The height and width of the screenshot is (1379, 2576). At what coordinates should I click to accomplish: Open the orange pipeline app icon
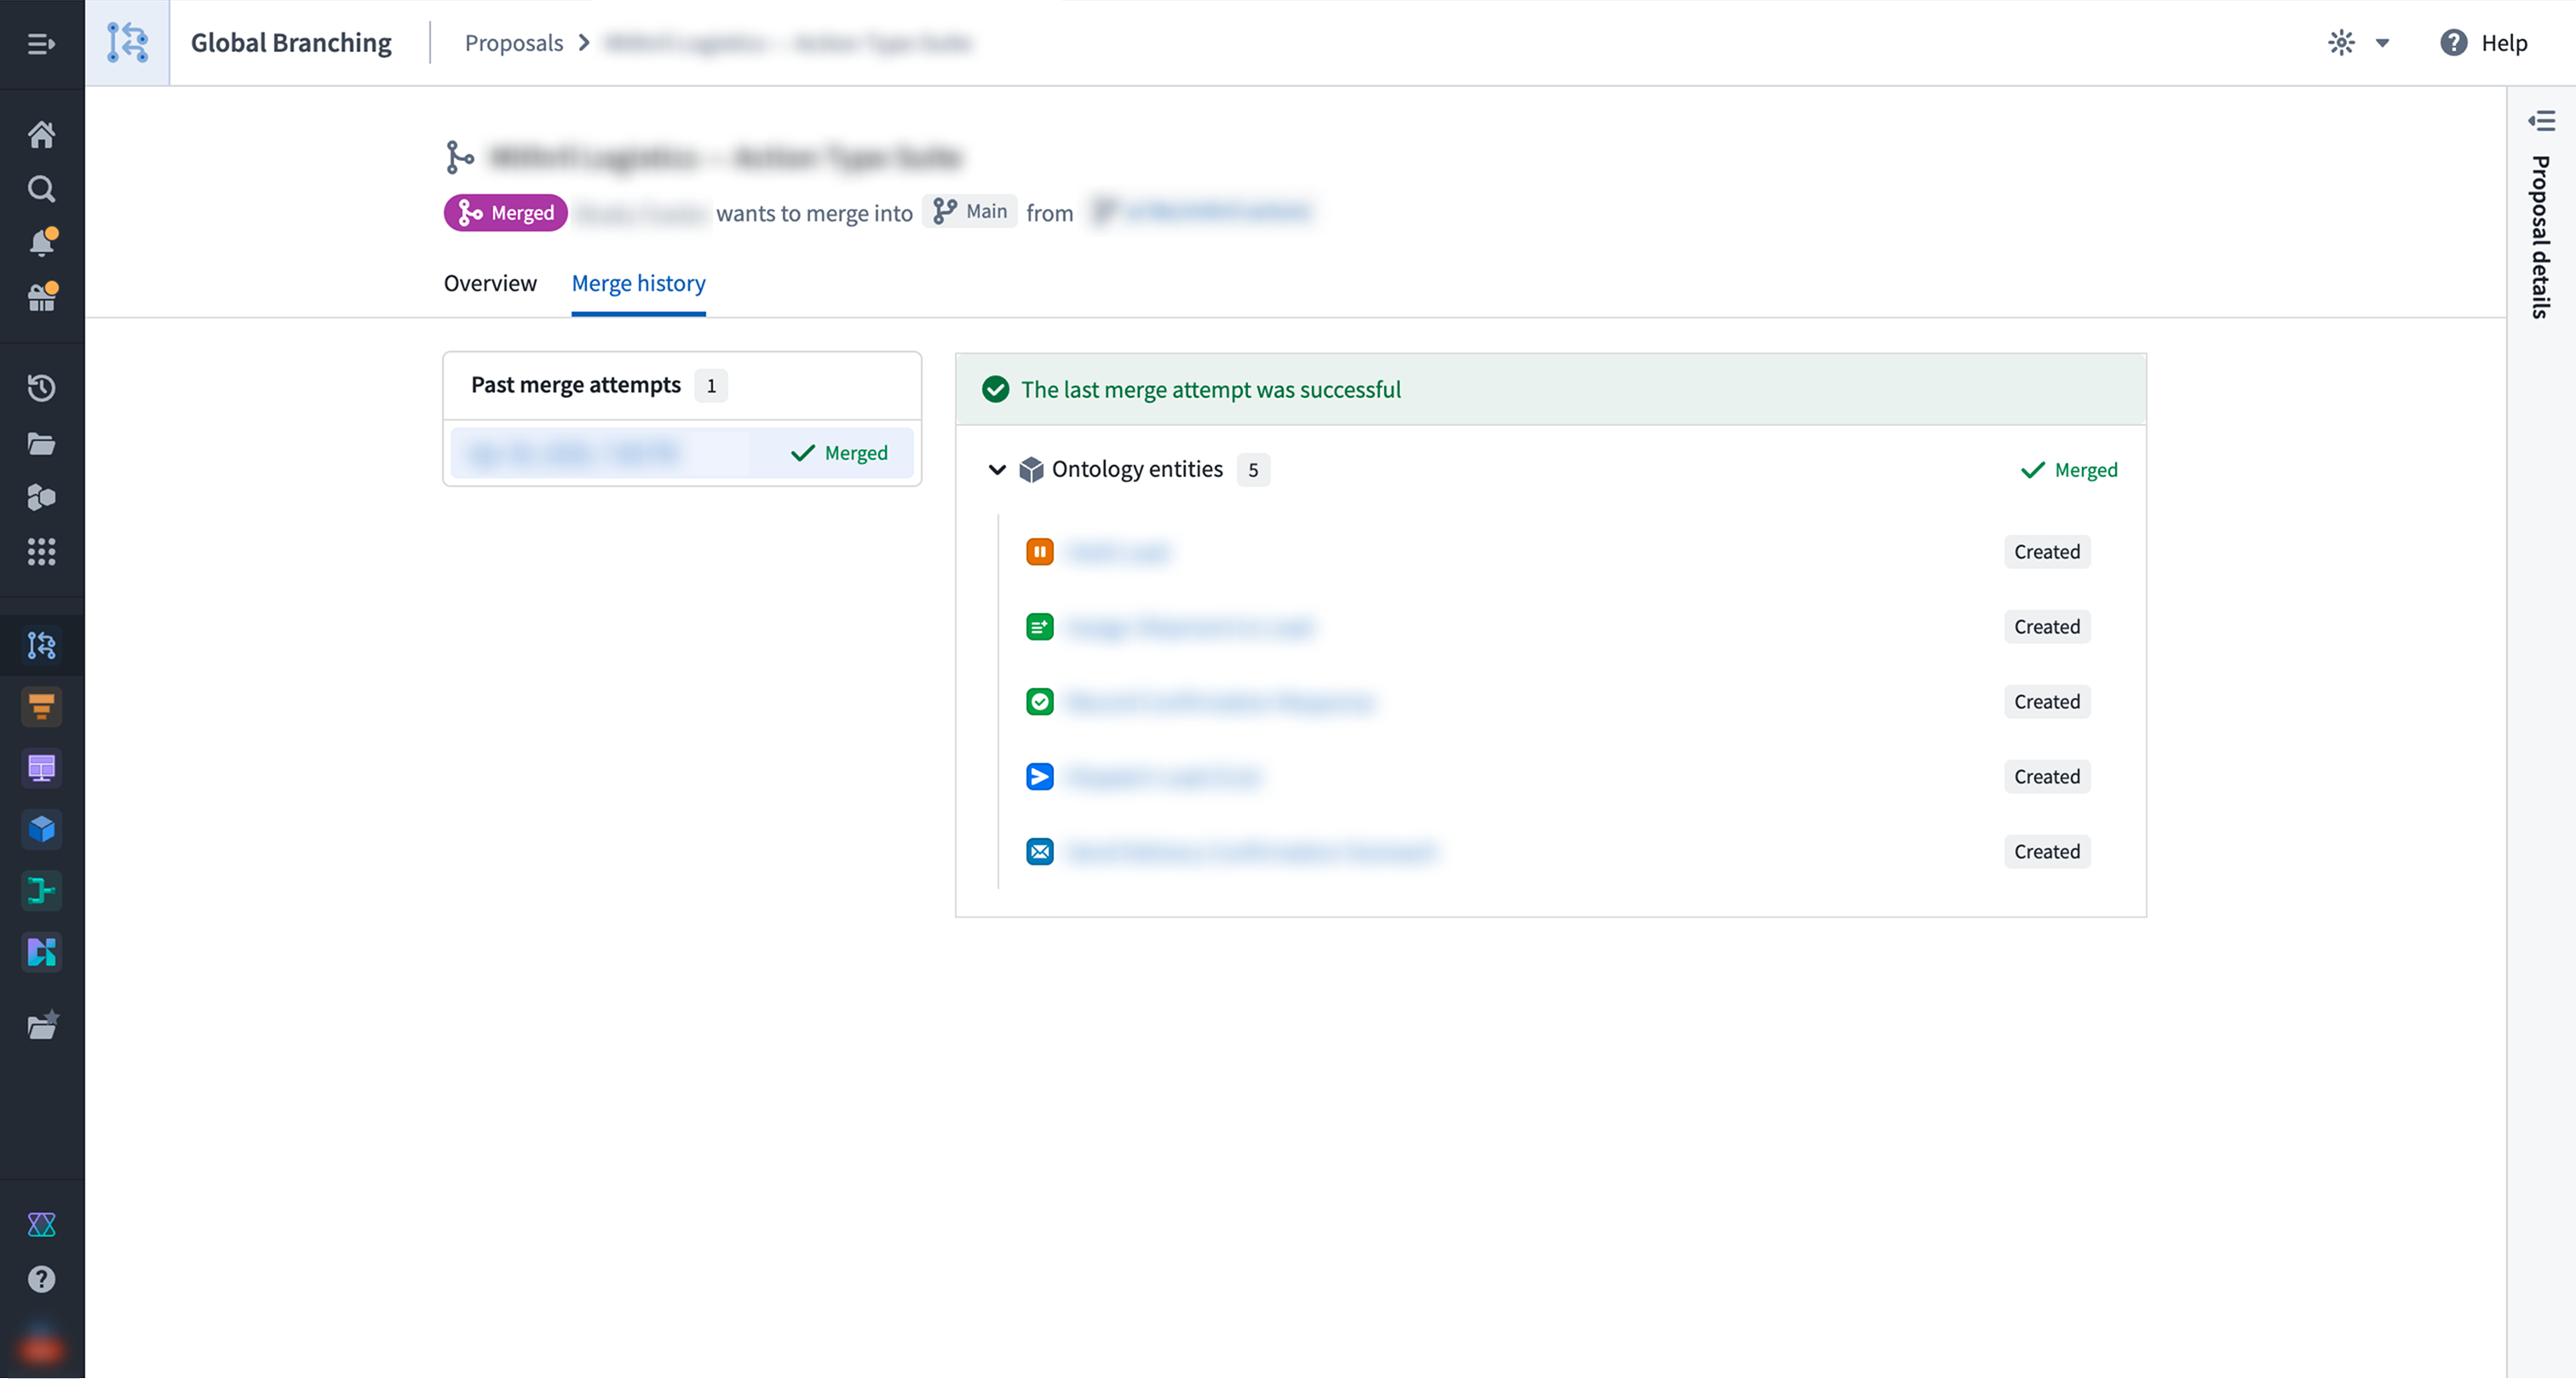[x=41, y=707]
